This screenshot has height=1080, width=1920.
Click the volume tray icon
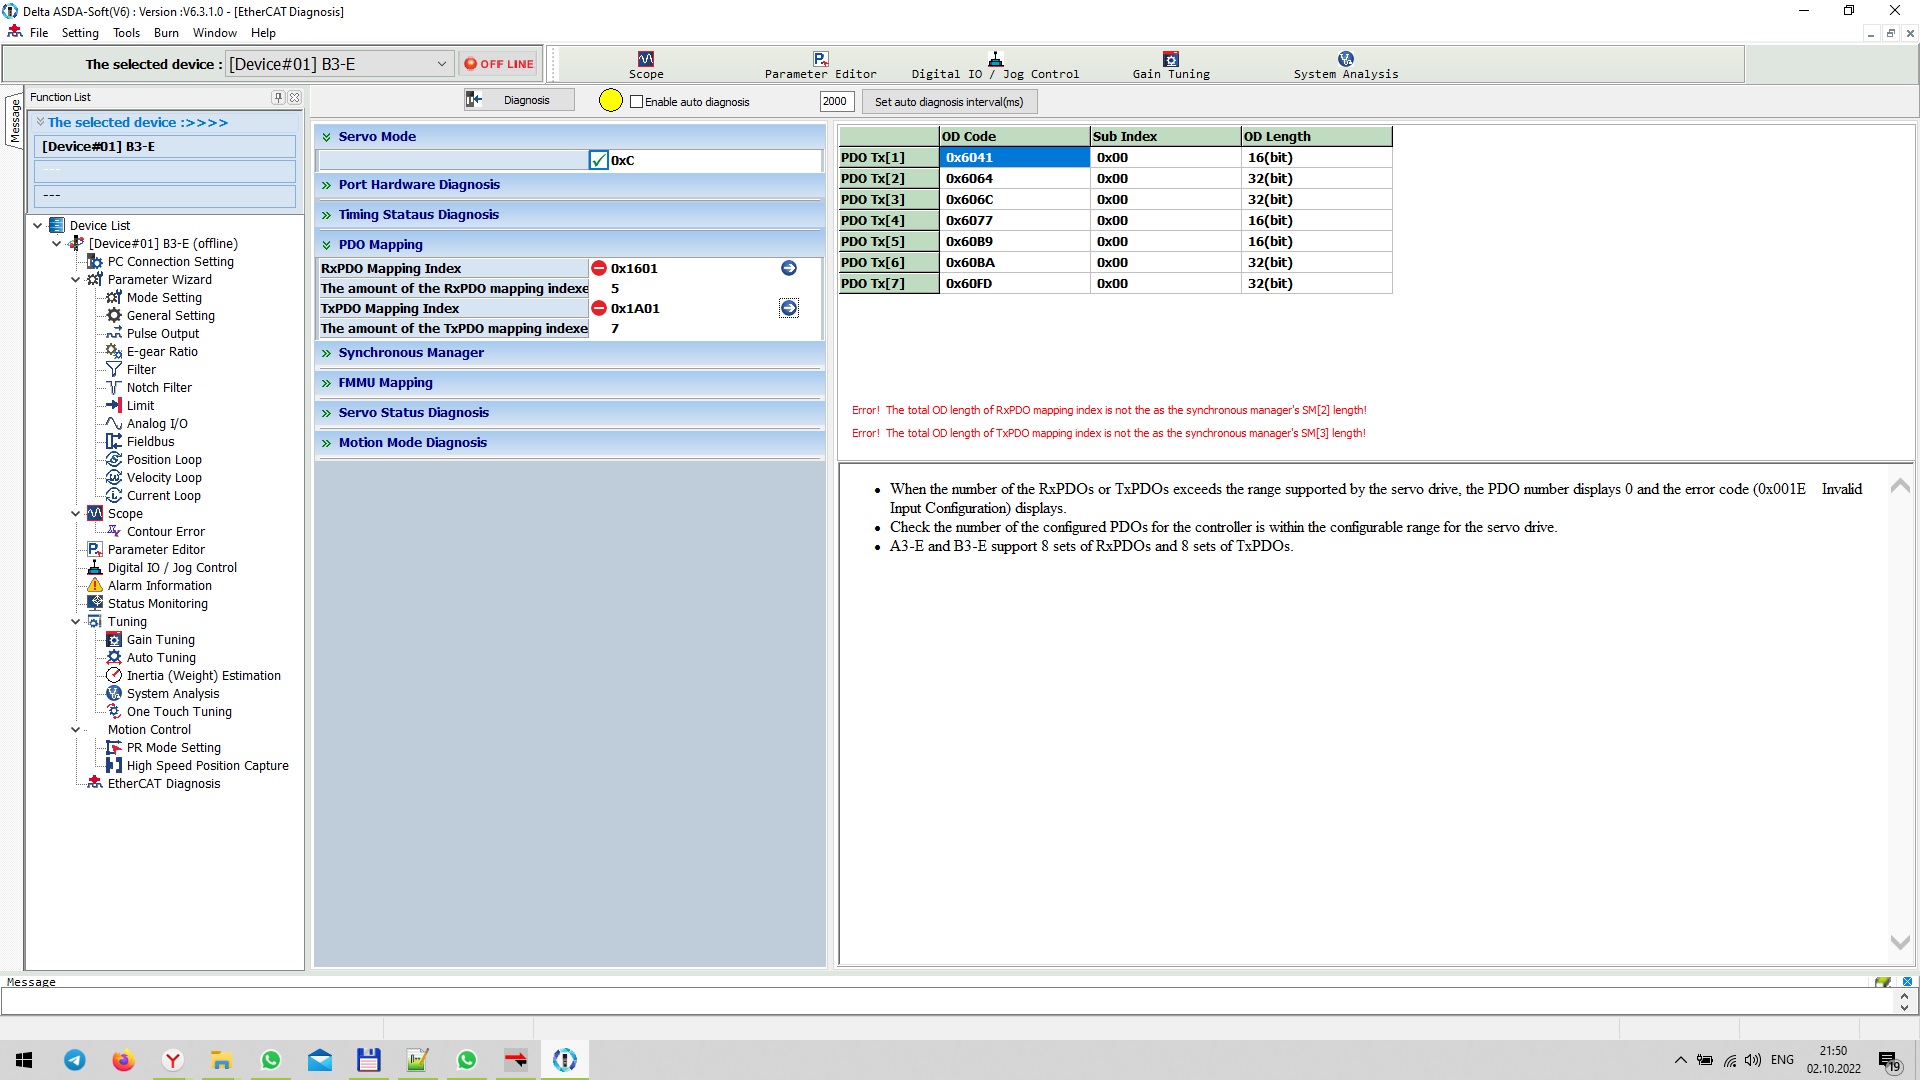tap(1752, 1060)
